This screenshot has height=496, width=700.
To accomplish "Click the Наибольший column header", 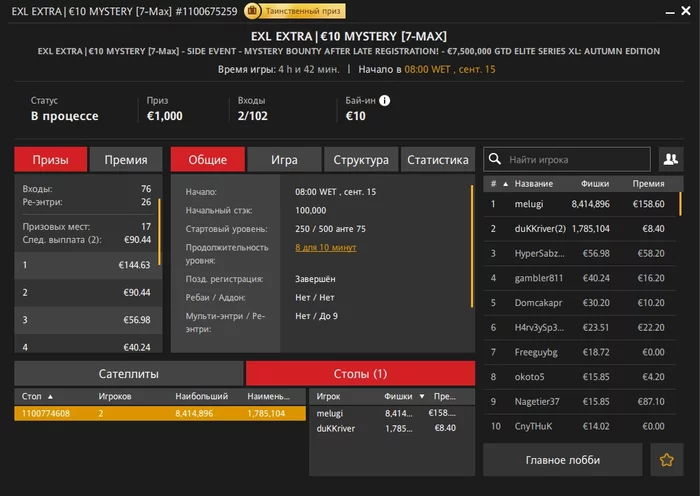I will [201, 396].
